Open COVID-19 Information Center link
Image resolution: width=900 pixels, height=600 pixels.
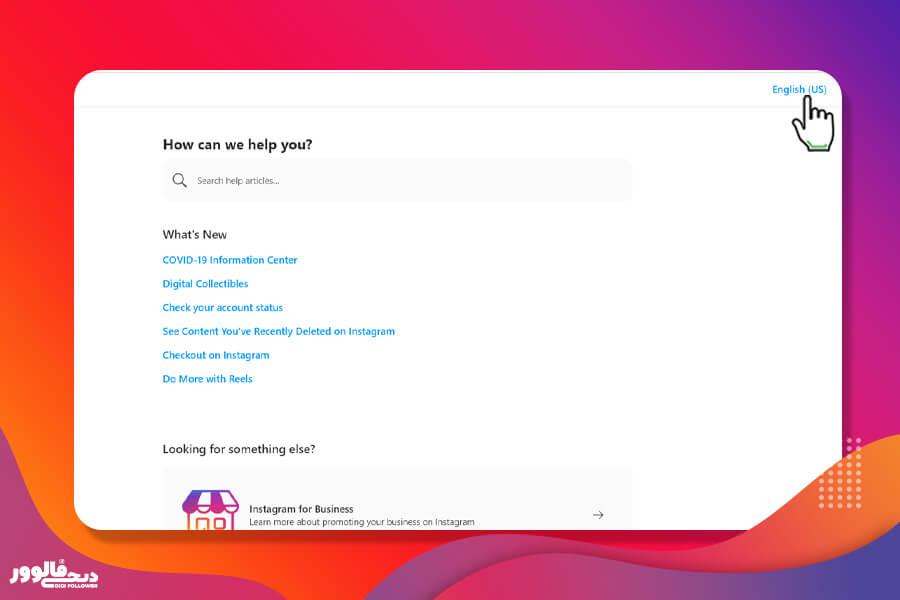pos(230,260)
